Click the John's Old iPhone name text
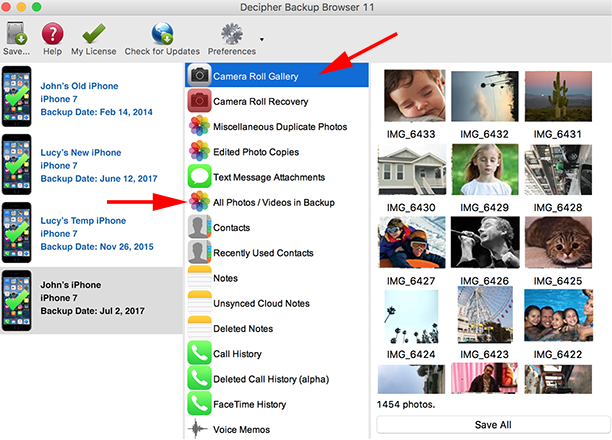 point(79,86)
